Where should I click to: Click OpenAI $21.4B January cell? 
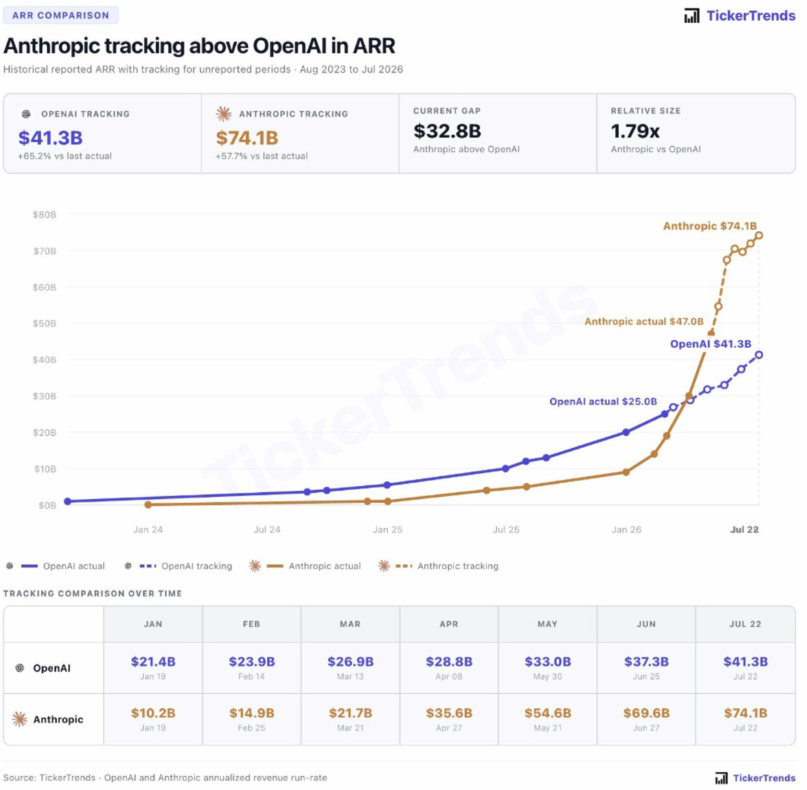153,668
